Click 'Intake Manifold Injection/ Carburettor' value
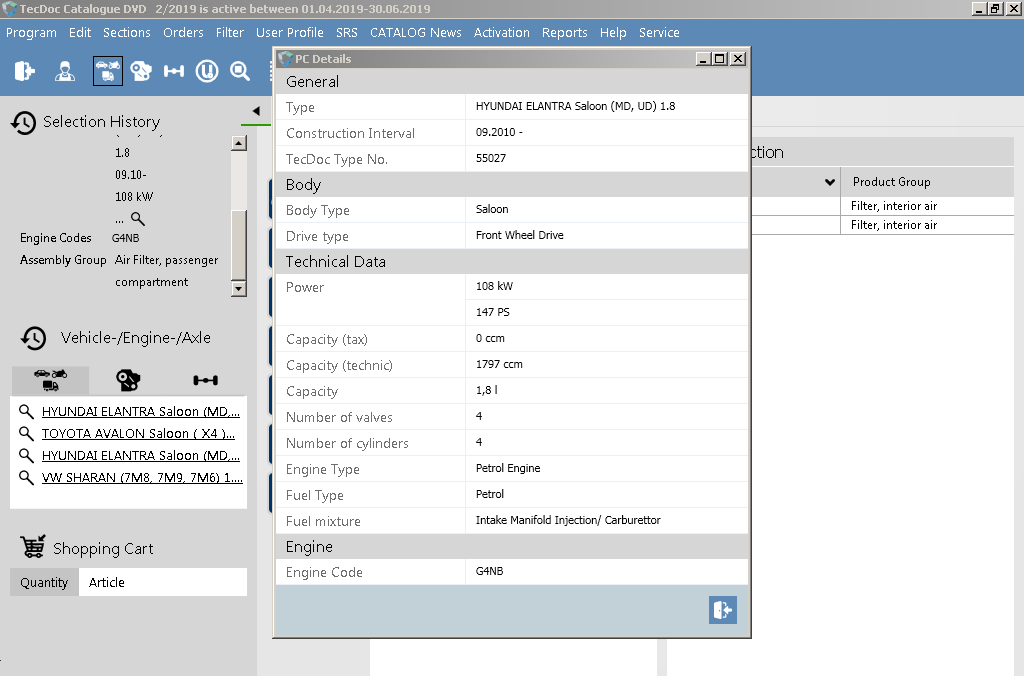This screenshot has width=1024, height=676. click(x=568, y=521)
